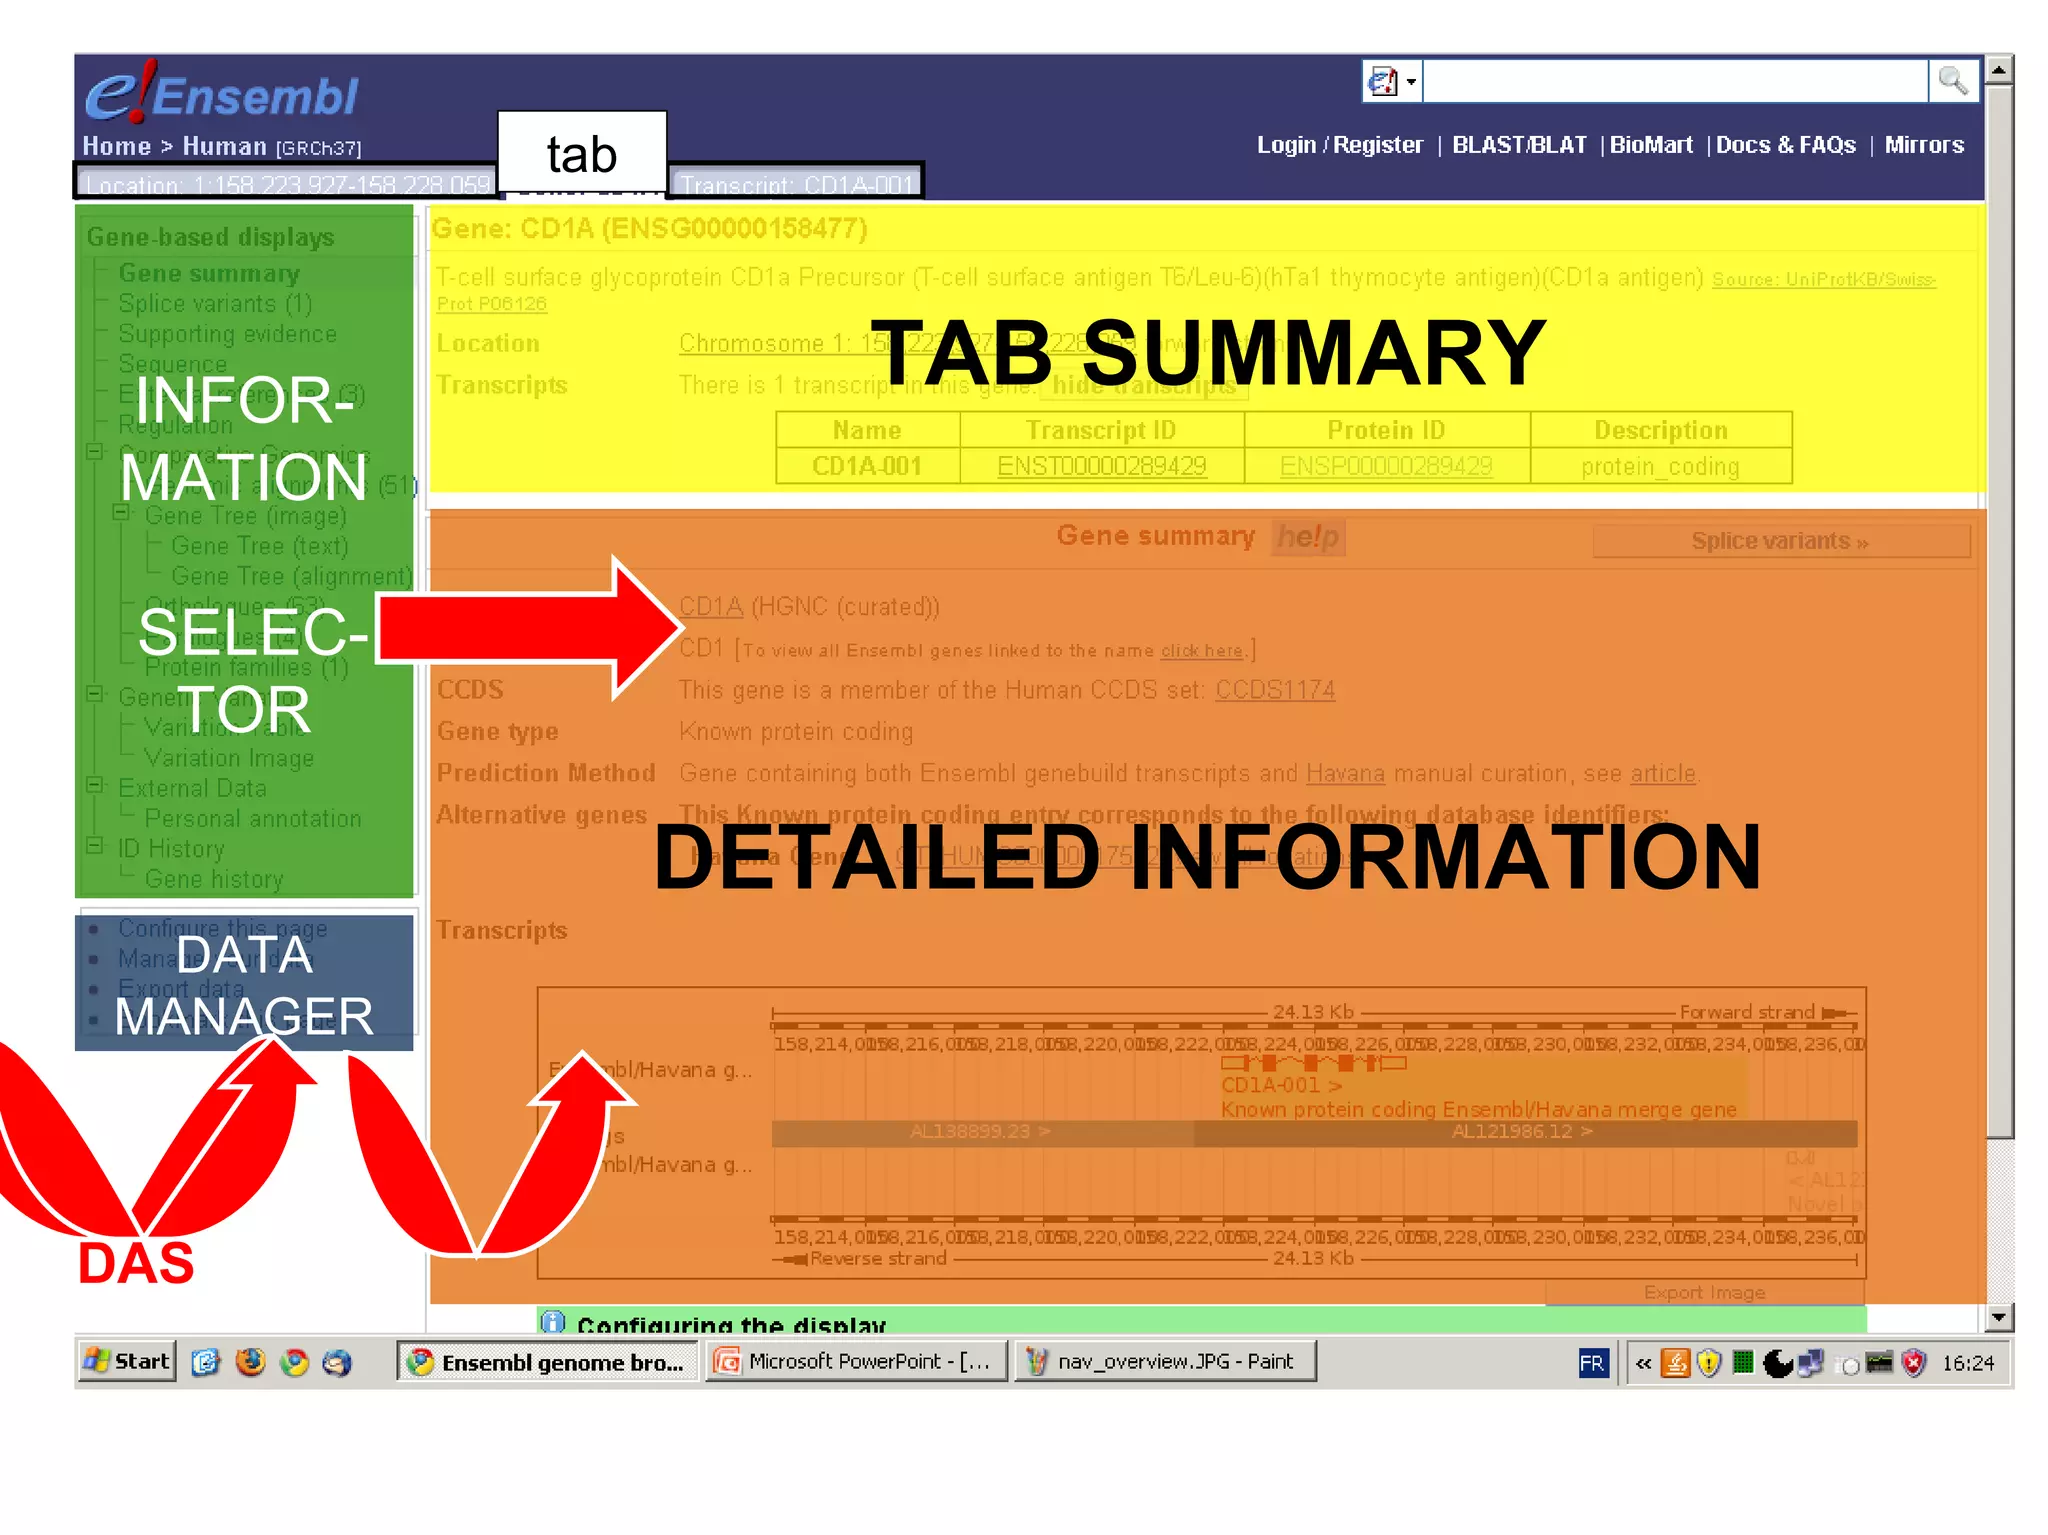Click the yellow security shield tray icon
This screenshot has height=1535, width=2048.
tap(1709, 1363)
